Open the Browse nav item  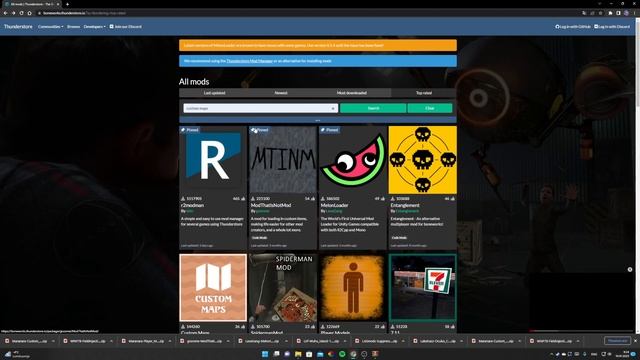click(73, 27)
